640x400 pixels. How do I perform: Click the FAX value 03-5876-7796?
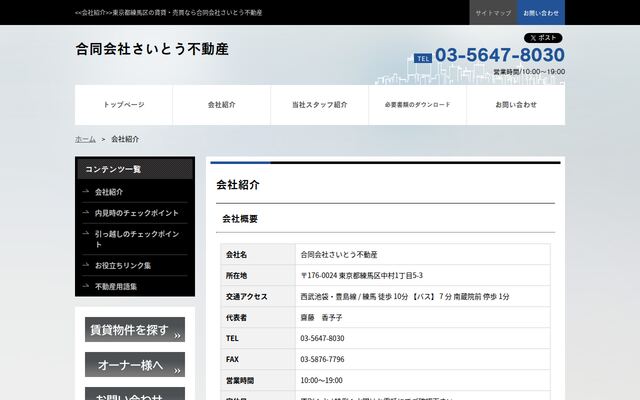tap(322, 360)
